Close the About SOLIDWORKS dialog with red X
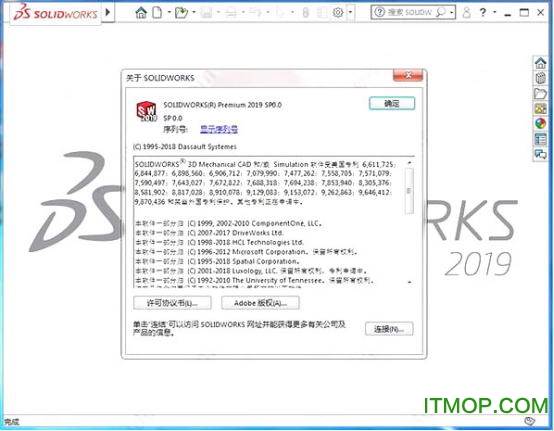 click(x=408, y=75)
